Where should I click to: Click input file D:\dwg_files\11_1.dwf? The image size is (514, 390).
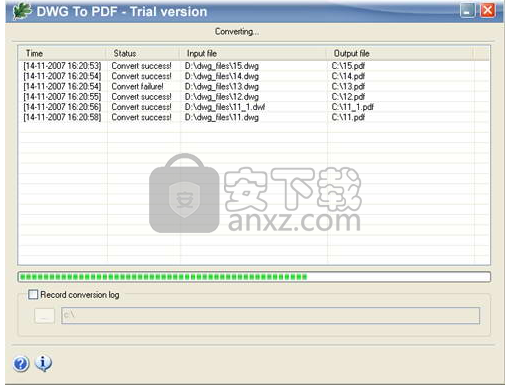225,107
